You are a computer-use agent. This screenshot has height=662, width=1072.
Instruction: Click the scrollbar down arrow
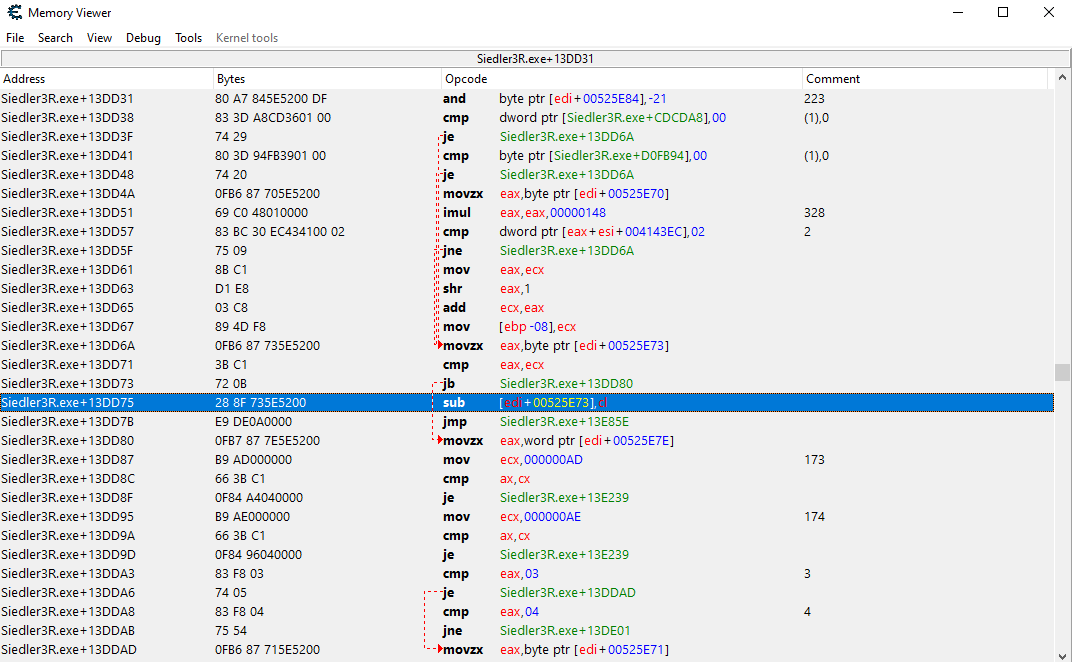point(1062,655)
